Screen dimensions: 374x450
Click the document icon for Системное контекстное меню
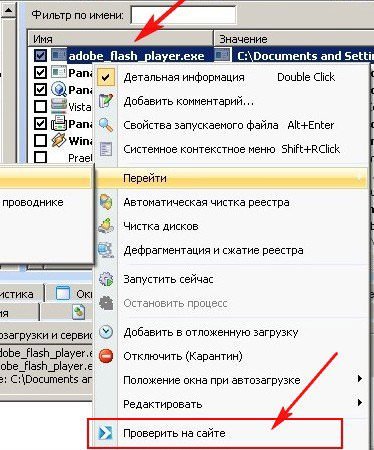106,149
